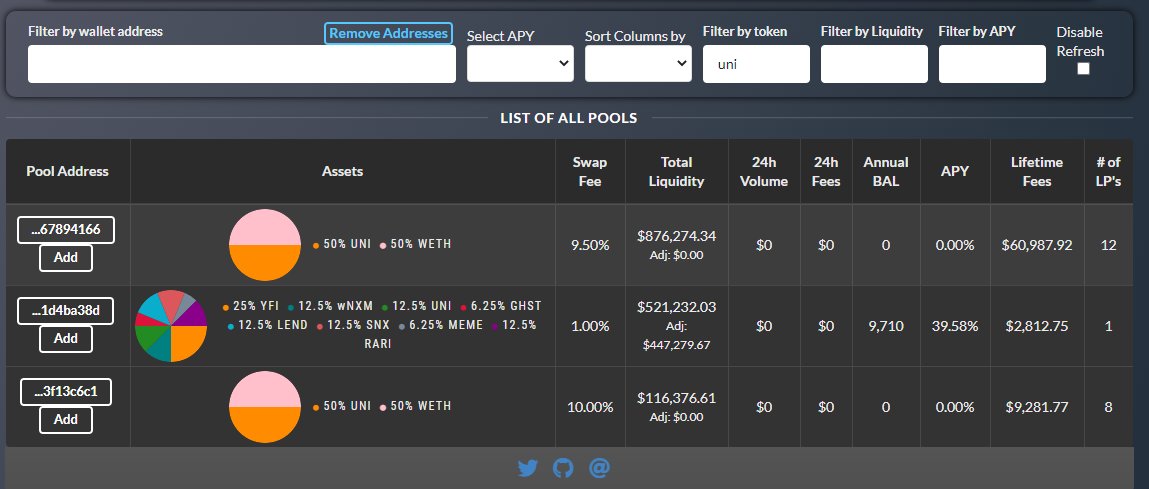
Task: Click the Annual BAL column header
Action: tap(886, 171)
